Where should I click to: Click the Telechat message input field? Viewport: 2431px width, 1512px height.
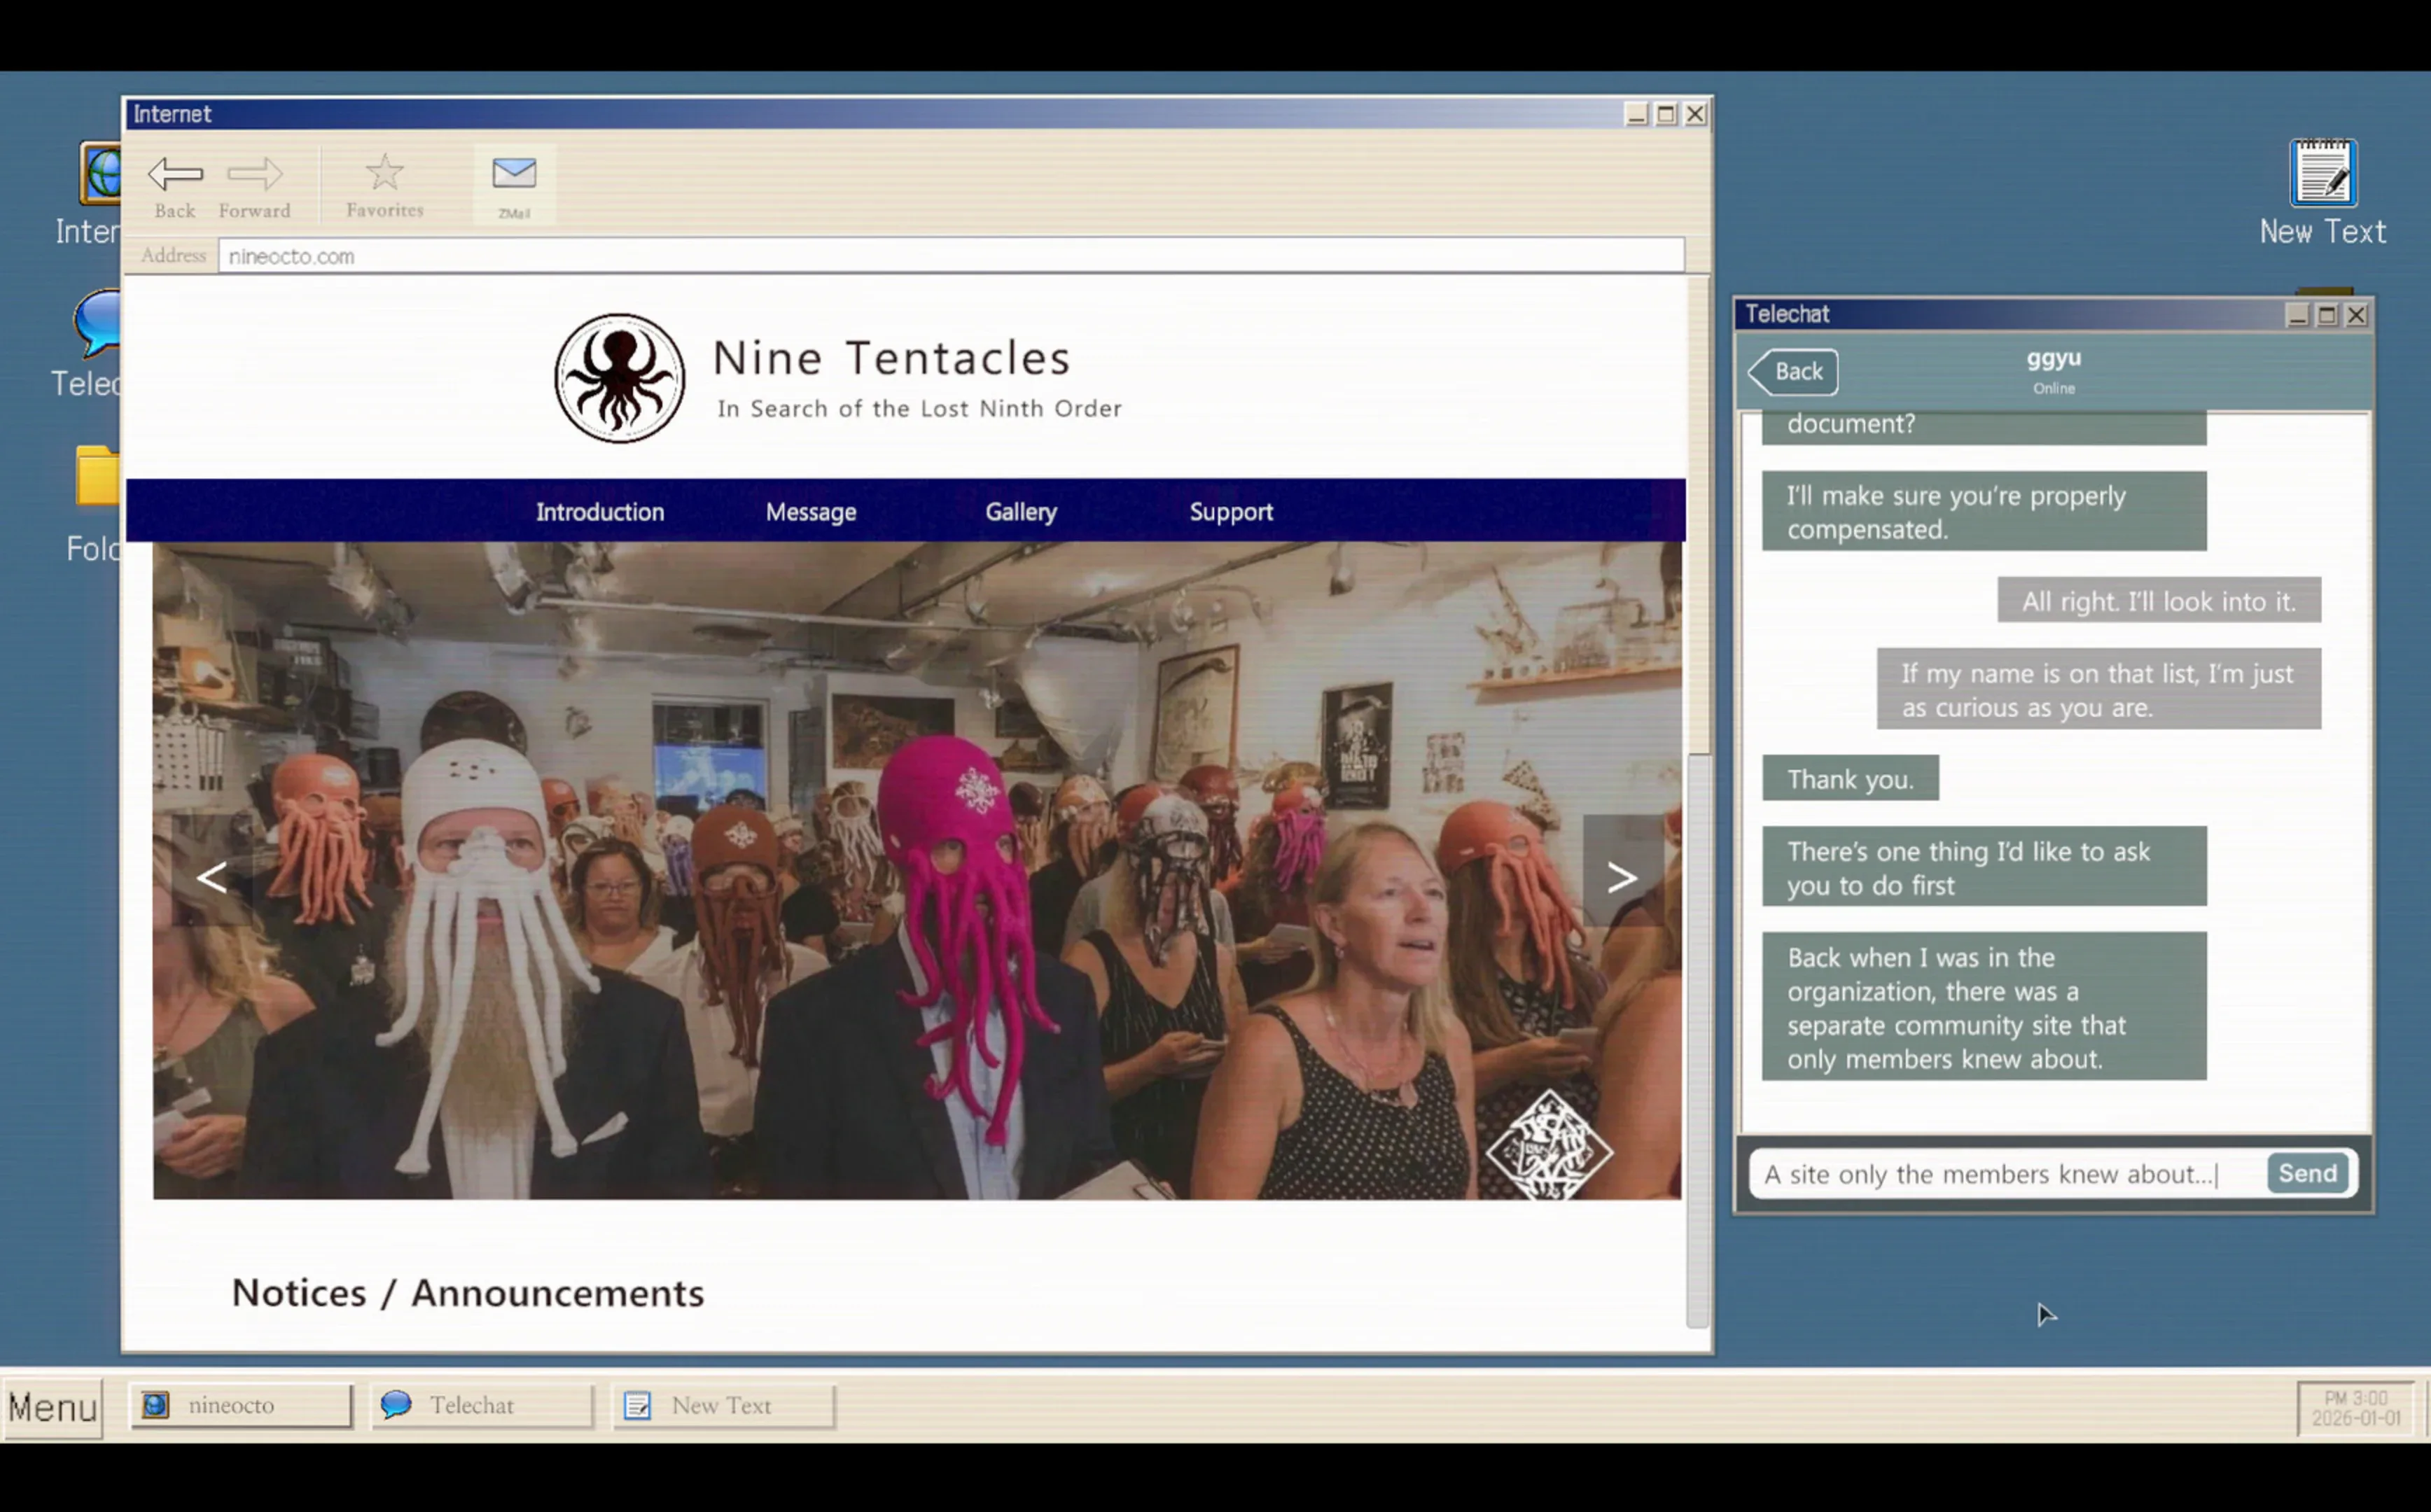click(2005, 1173)
